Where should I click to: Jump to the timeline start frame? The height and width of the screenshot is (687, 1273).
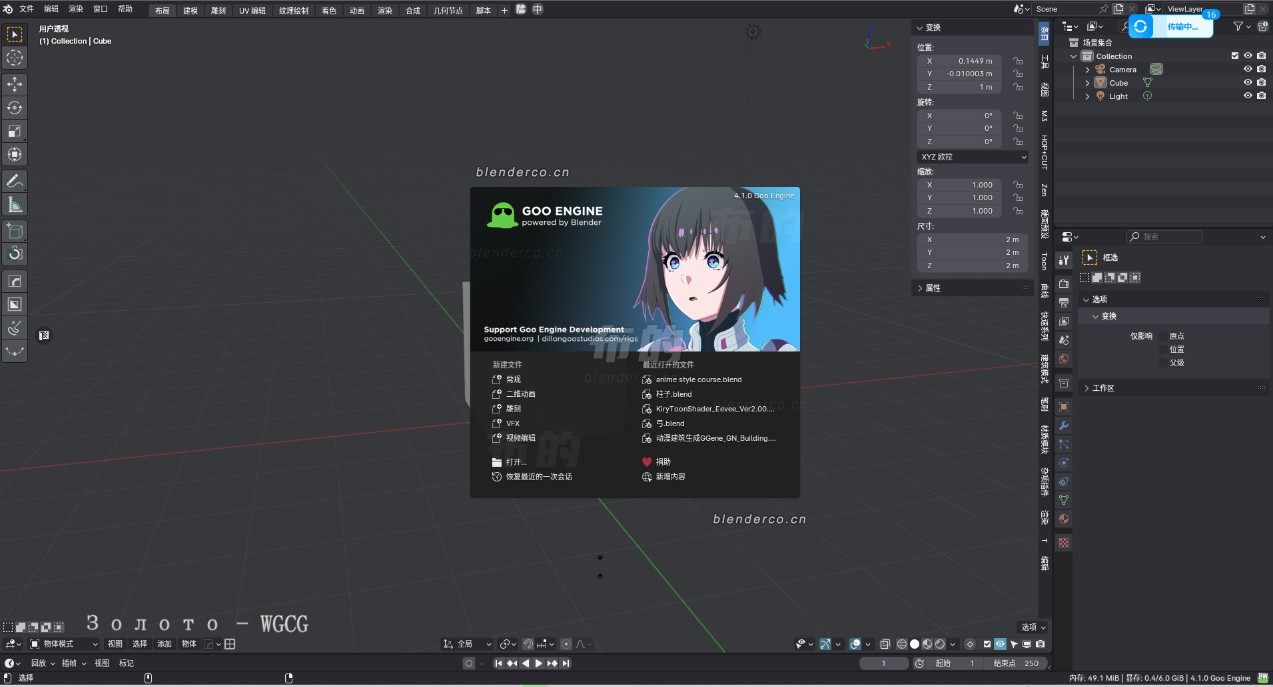point(499,663)
